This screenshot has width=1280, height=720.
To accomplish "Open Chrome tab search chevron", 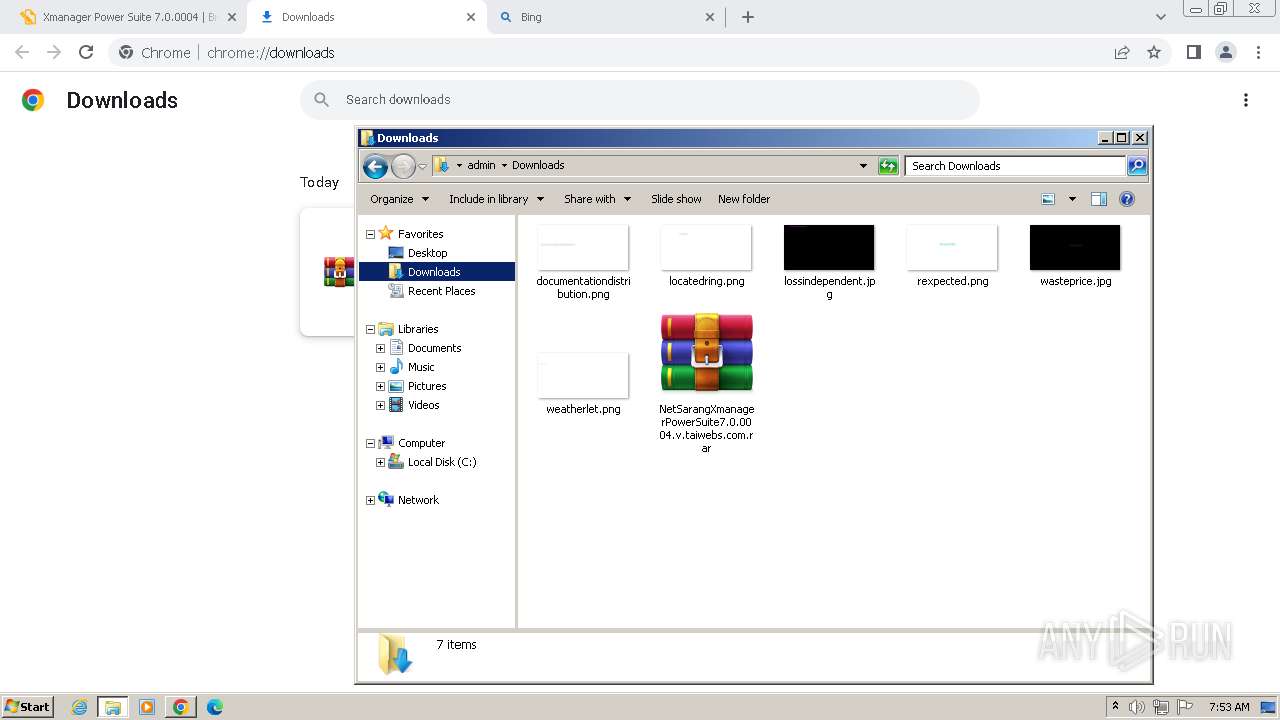I will [1160, 17].
